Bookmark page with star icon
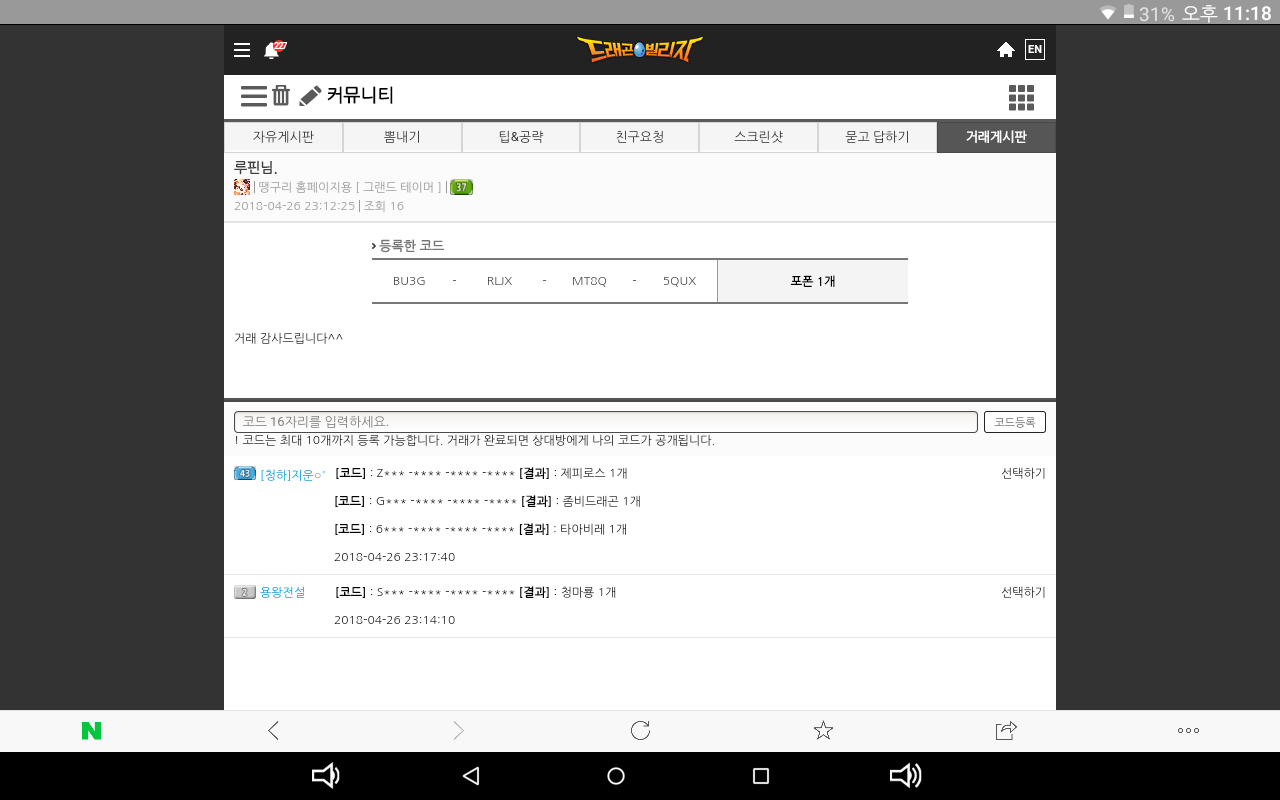The width and height of the screenshot is (1280, 800). 823,731
